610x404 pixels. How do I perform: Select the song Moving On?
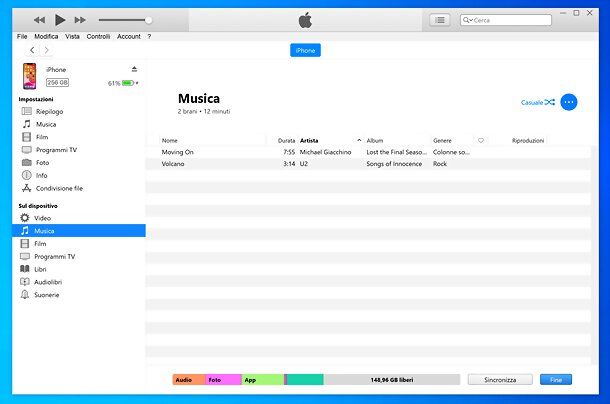click(x=177, y=152)
